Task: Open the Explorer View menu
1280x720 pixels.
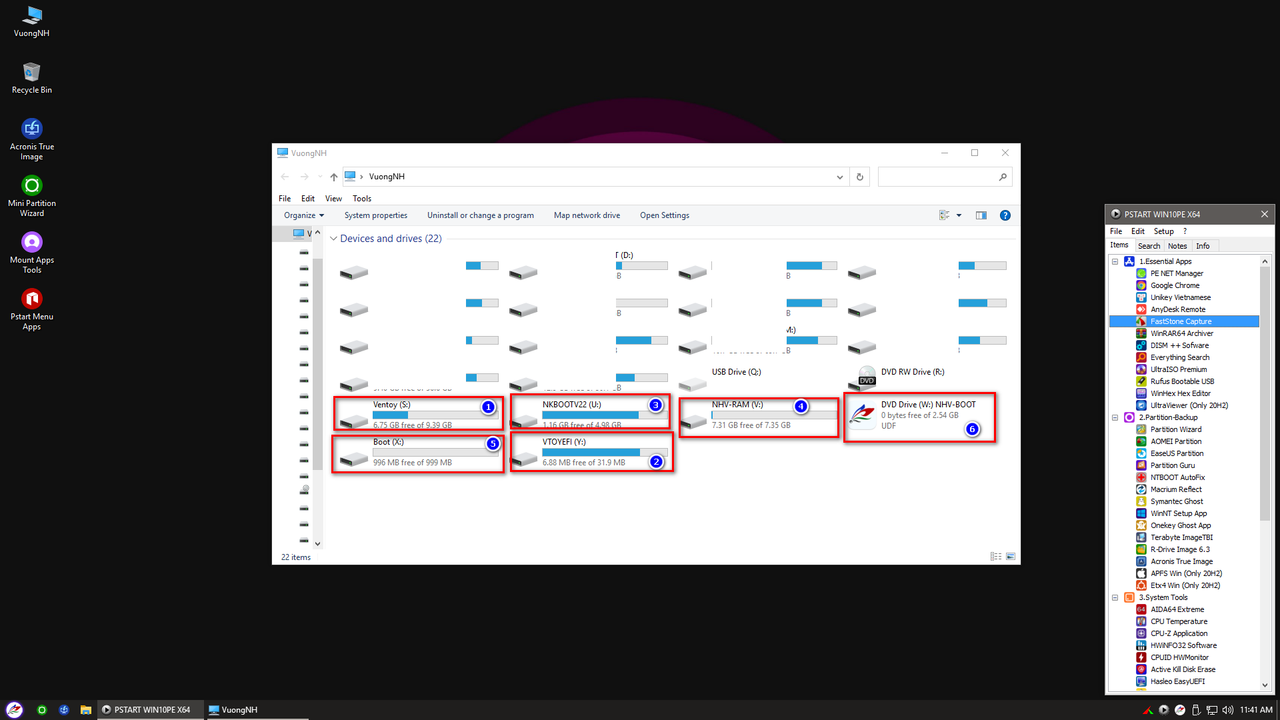Action: tap(333, 199)
